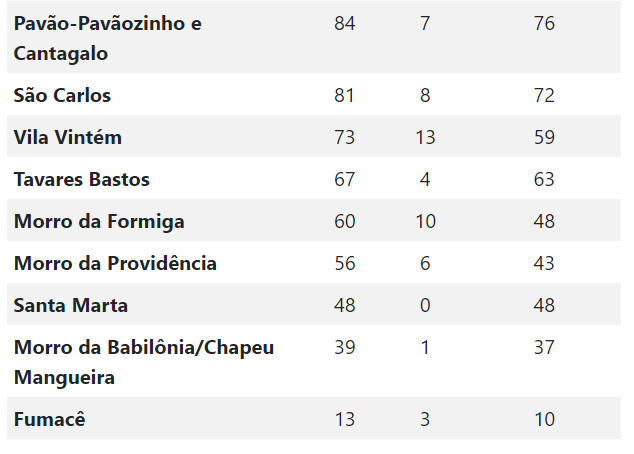Click value 63 in Tavares Bastos row
Viewport: 634px width, 454px height.
tap(544, 179)
